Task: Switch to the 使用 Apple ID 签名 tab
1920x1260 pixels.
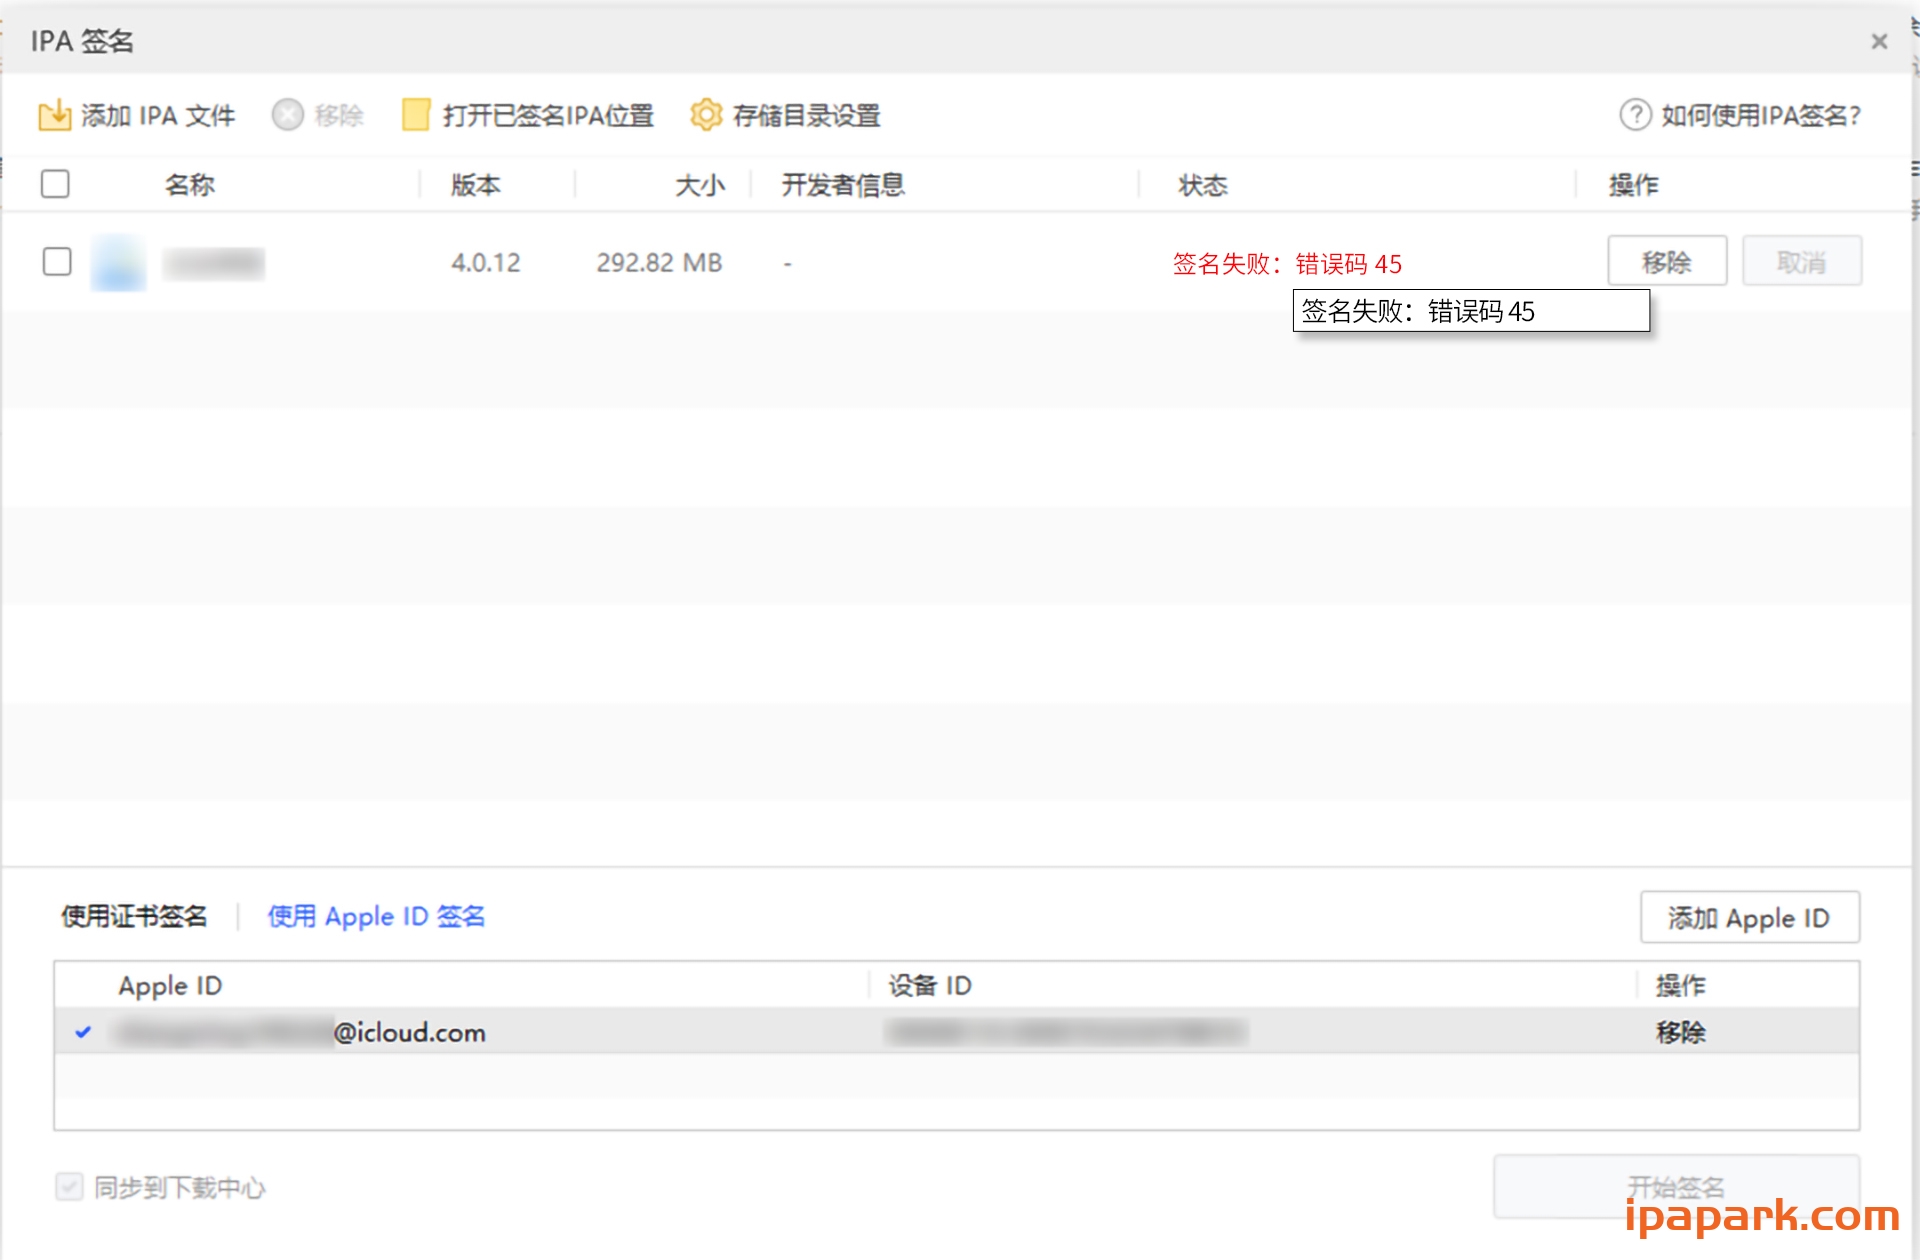Action: [x=376, y=916]
